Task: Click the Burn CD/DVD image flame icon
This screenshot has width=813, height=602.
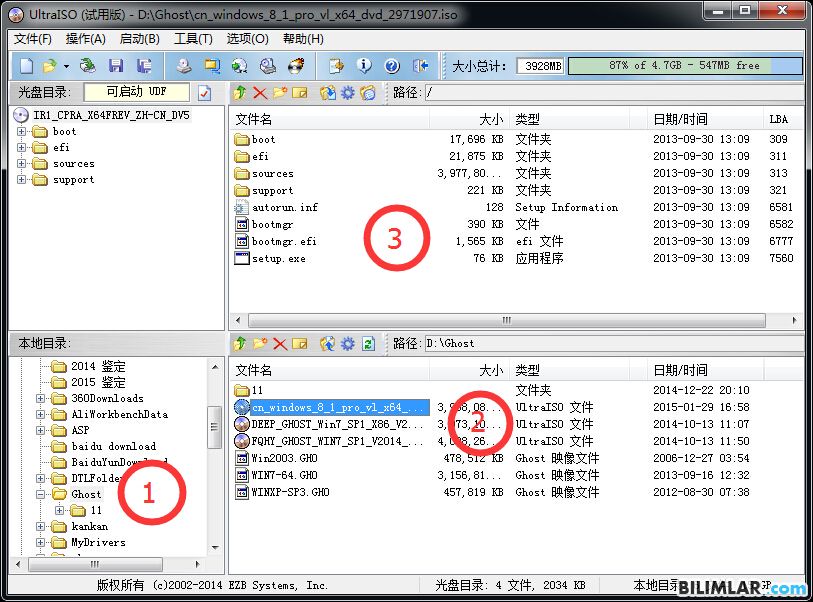Action: click(296, 66)
